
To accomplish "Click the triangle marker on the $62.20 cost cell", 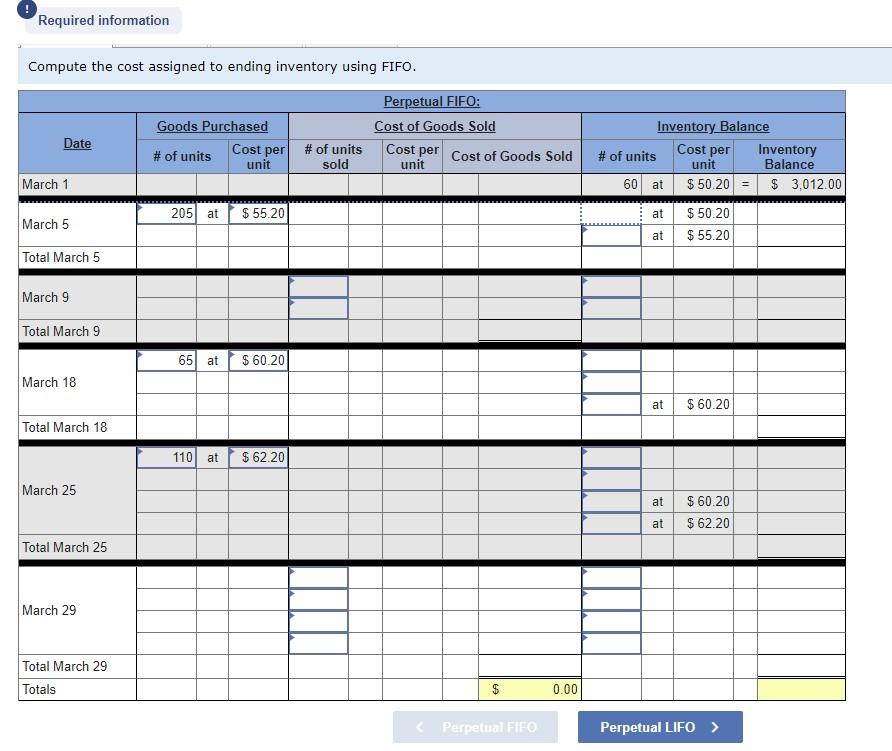I will pyautogui.click(x=230, y=450).
